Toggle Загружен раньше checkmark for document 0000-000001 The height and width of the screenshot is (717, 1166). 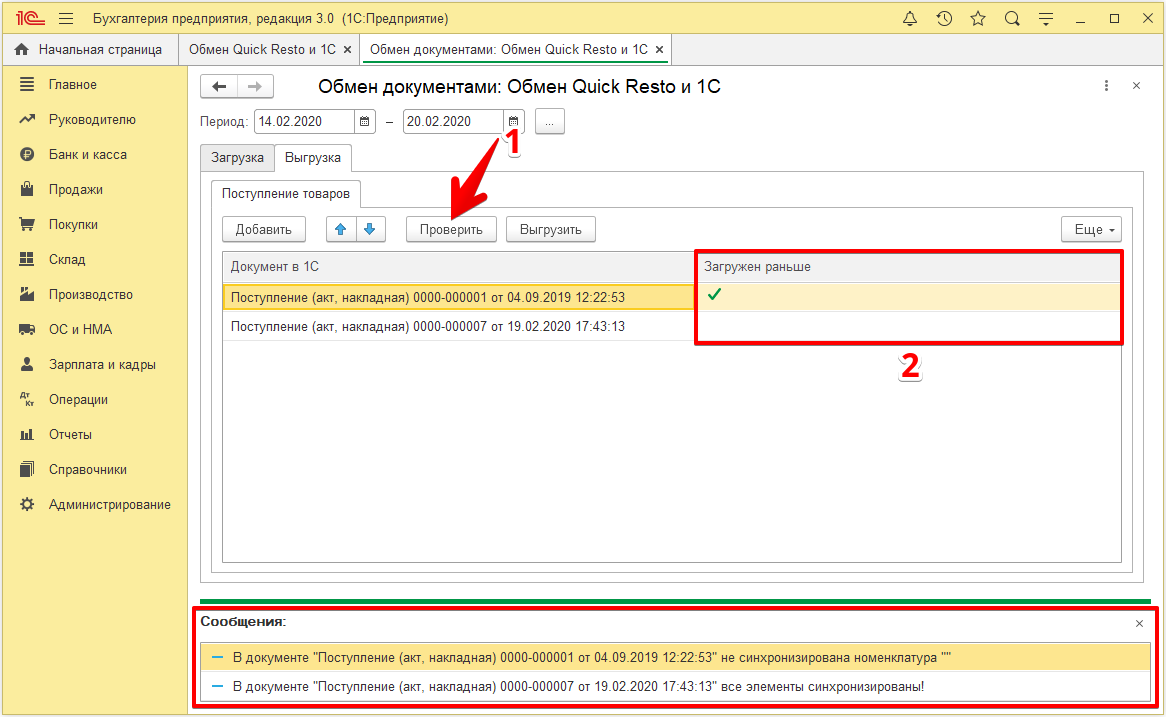pyautogui.click(x=715, y=295)
